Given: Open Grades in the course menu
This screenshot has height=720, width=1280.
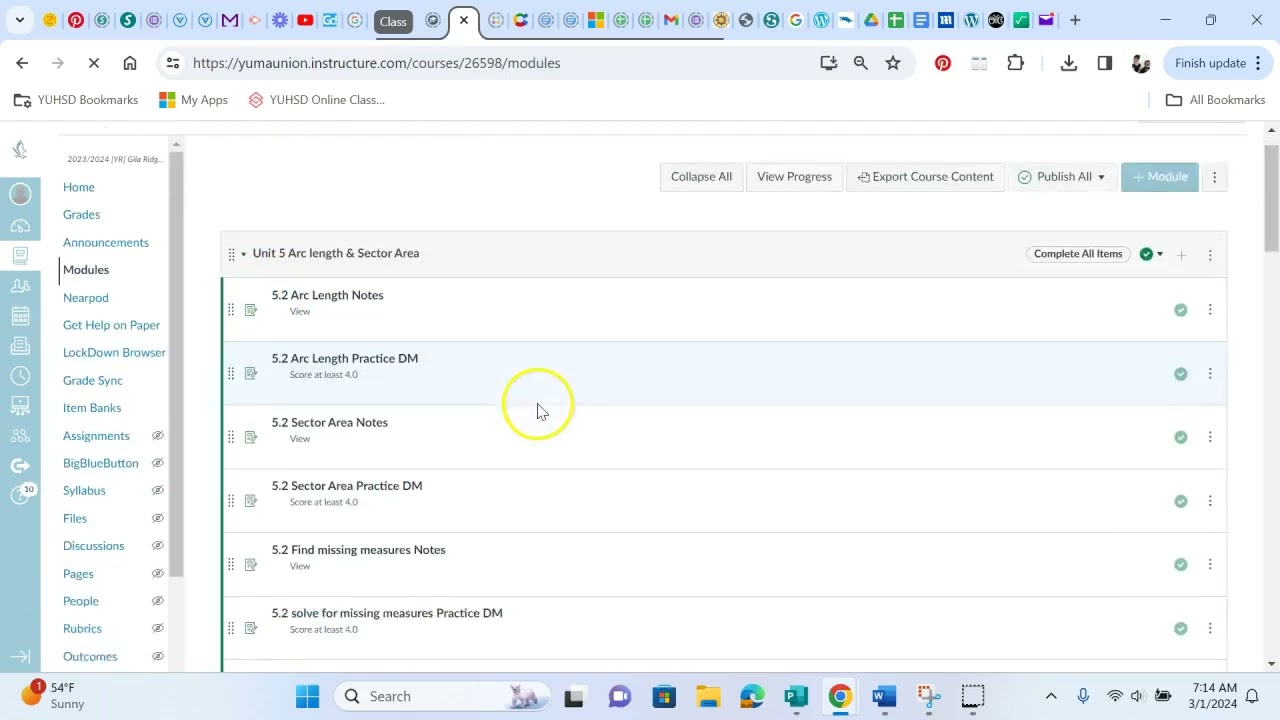Looking at the screenshot, I should (82, 215).
